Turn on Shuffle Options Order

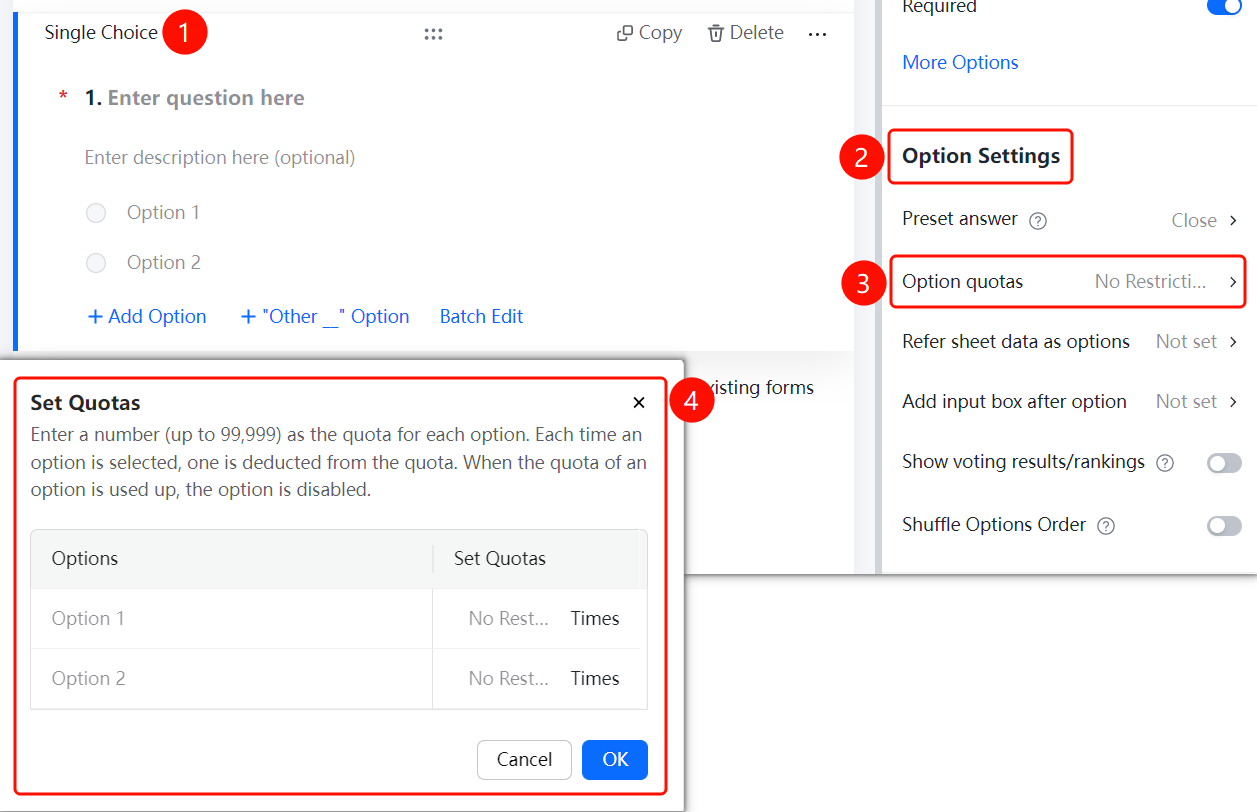click(x=1224, y=526)
